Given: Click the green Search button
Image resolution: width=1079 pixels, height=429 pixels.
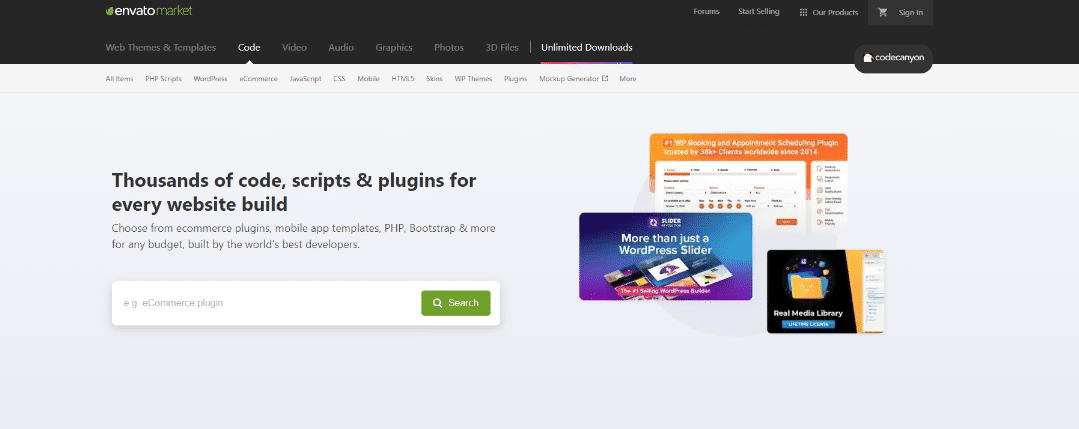Looking at the screenshot, I should point(456,303).
